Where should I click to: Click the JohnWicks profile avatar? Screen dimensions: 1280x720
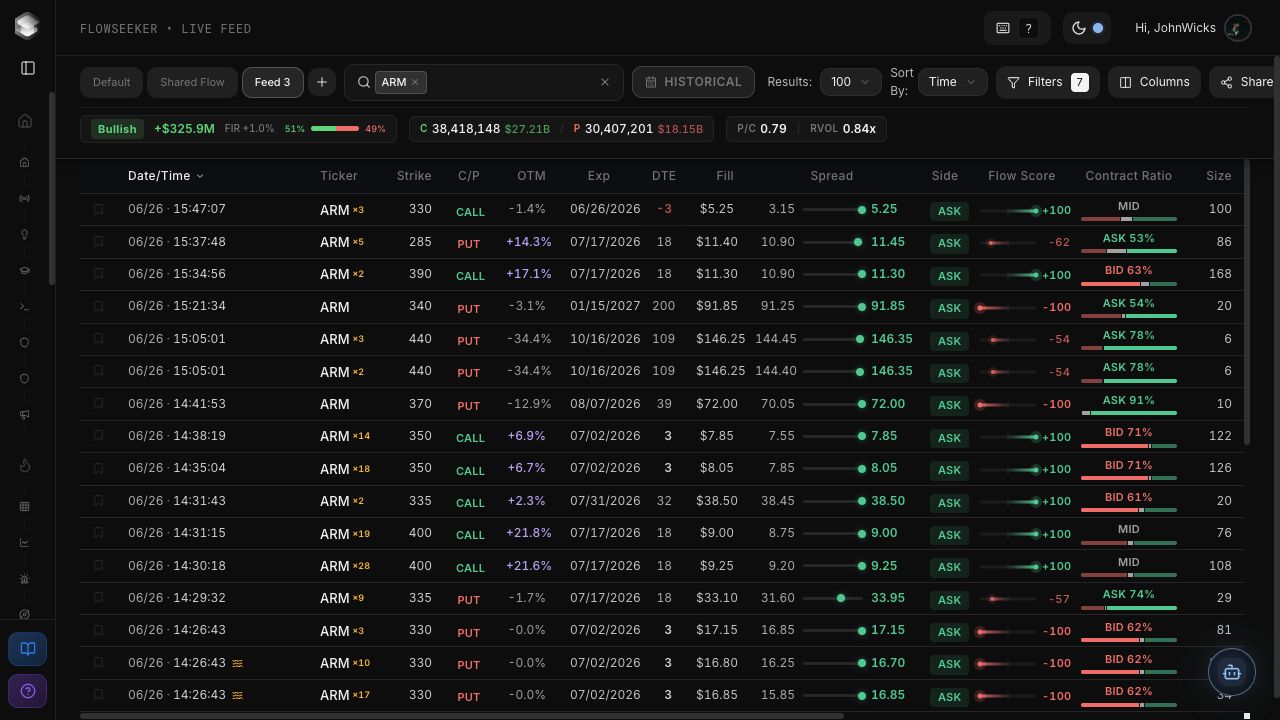(1238, 28)
